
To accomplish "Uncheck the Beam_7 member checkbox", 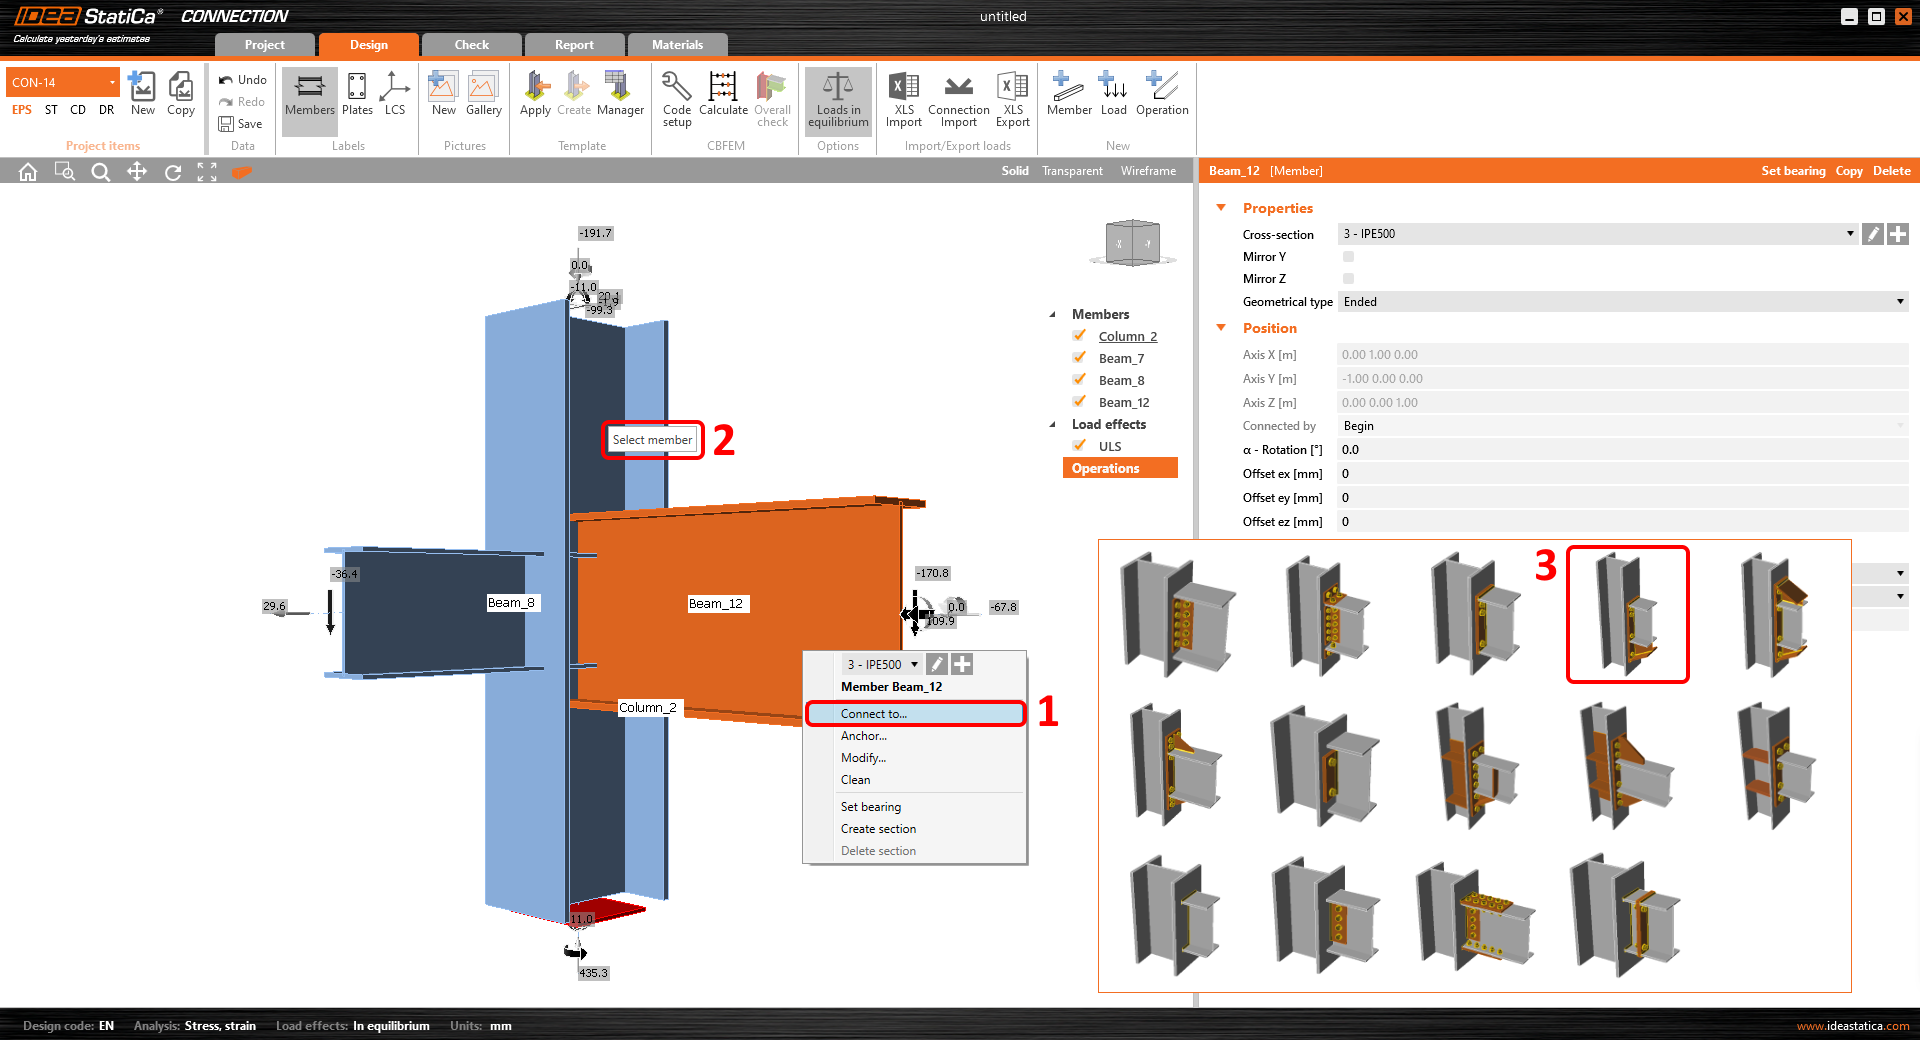I will [x=1080, y=358].
